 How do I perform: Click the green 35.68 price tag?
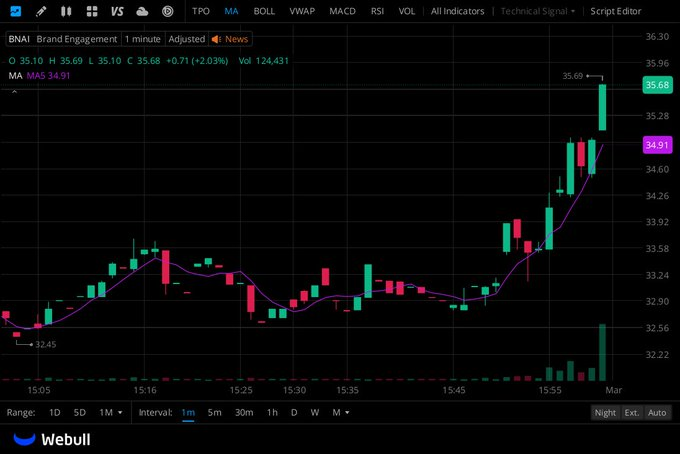click(x=657, y=85)
